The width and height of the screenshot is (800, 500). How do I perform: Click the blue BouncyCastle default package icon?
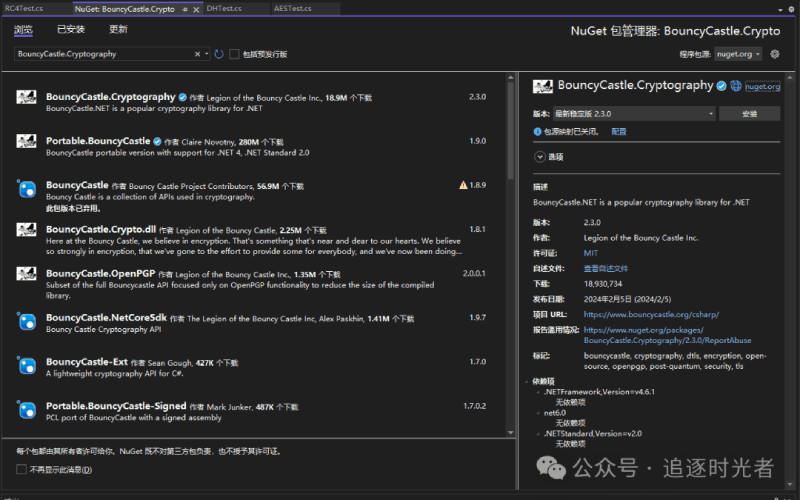point(27,189)
